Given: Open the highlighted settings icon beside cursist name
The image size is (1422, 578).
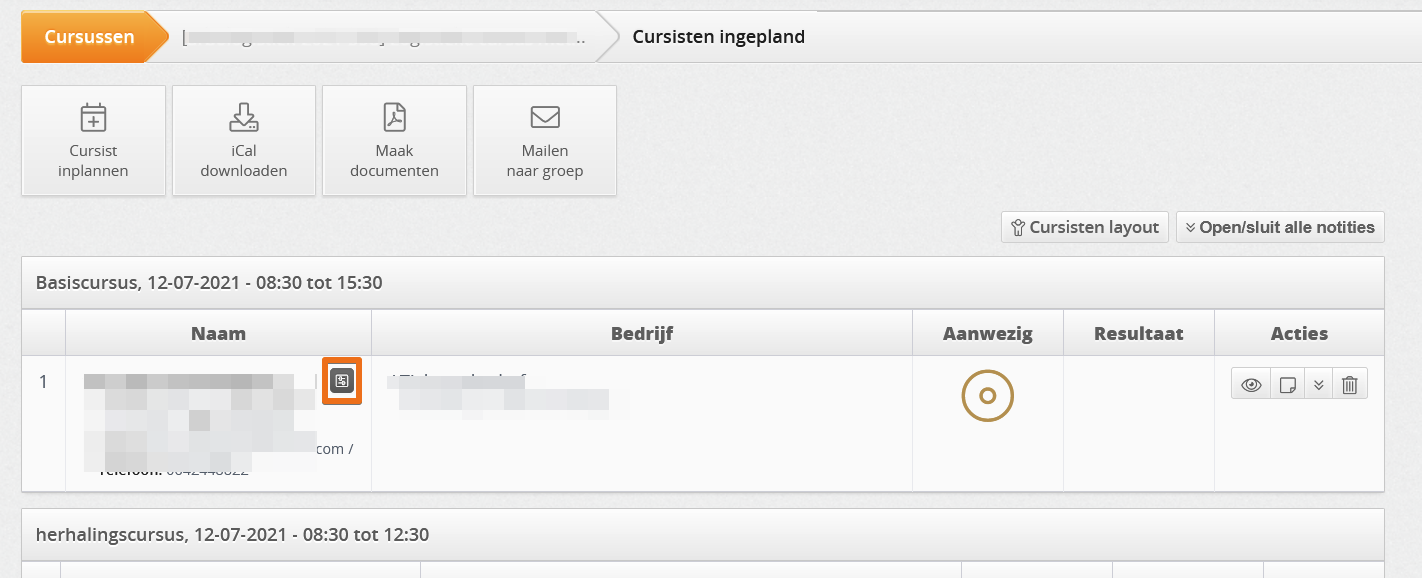Looking at the screenshot, I should 342,380.
